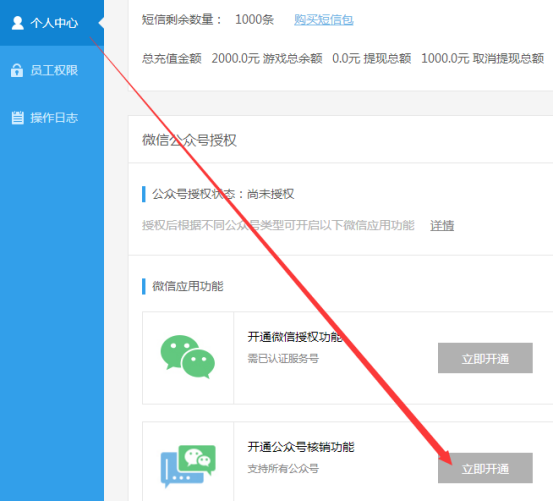Click the green WeChat bubbles icon
The image size is (554, 501).
188,357
